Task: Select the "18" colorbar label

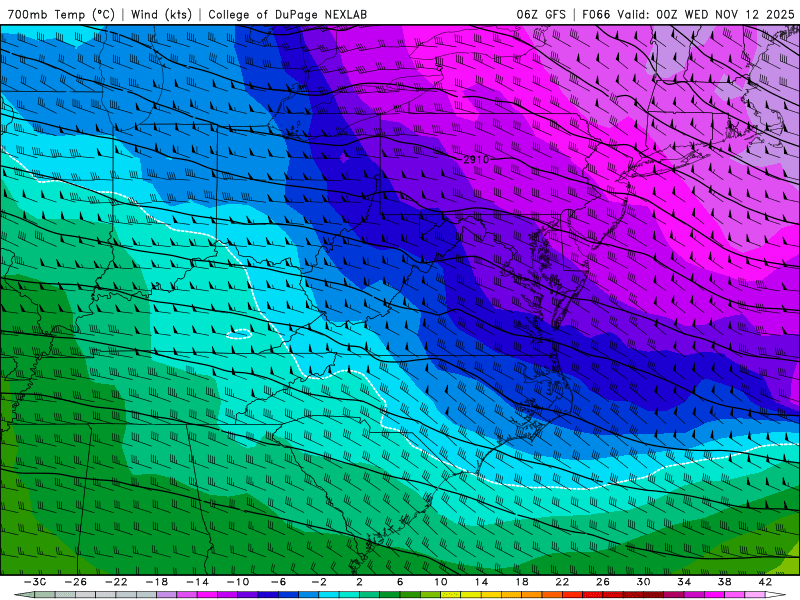Action: coord(521,582)
